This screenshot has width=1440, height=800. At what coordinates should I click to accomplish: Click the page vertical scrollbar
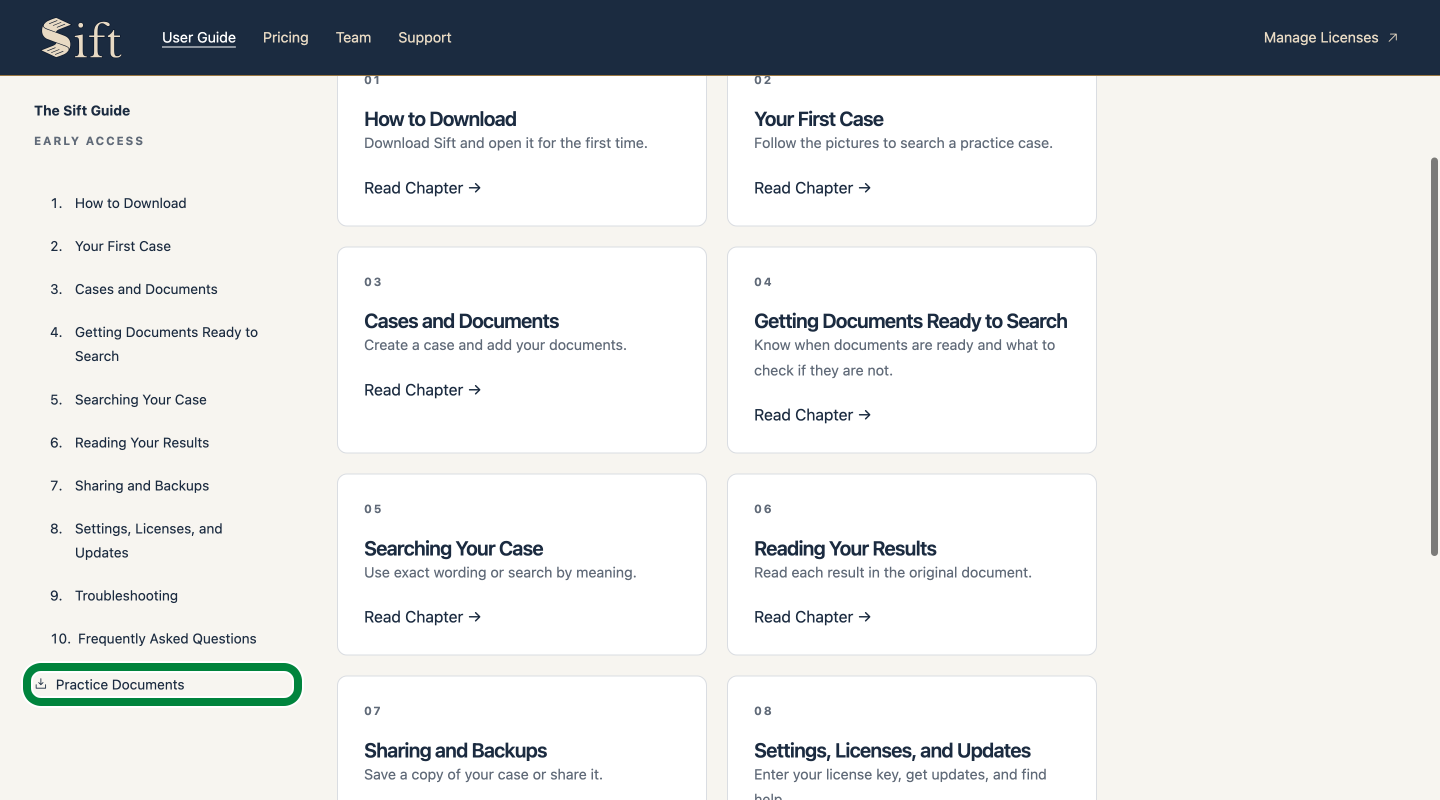[1434, 356]
